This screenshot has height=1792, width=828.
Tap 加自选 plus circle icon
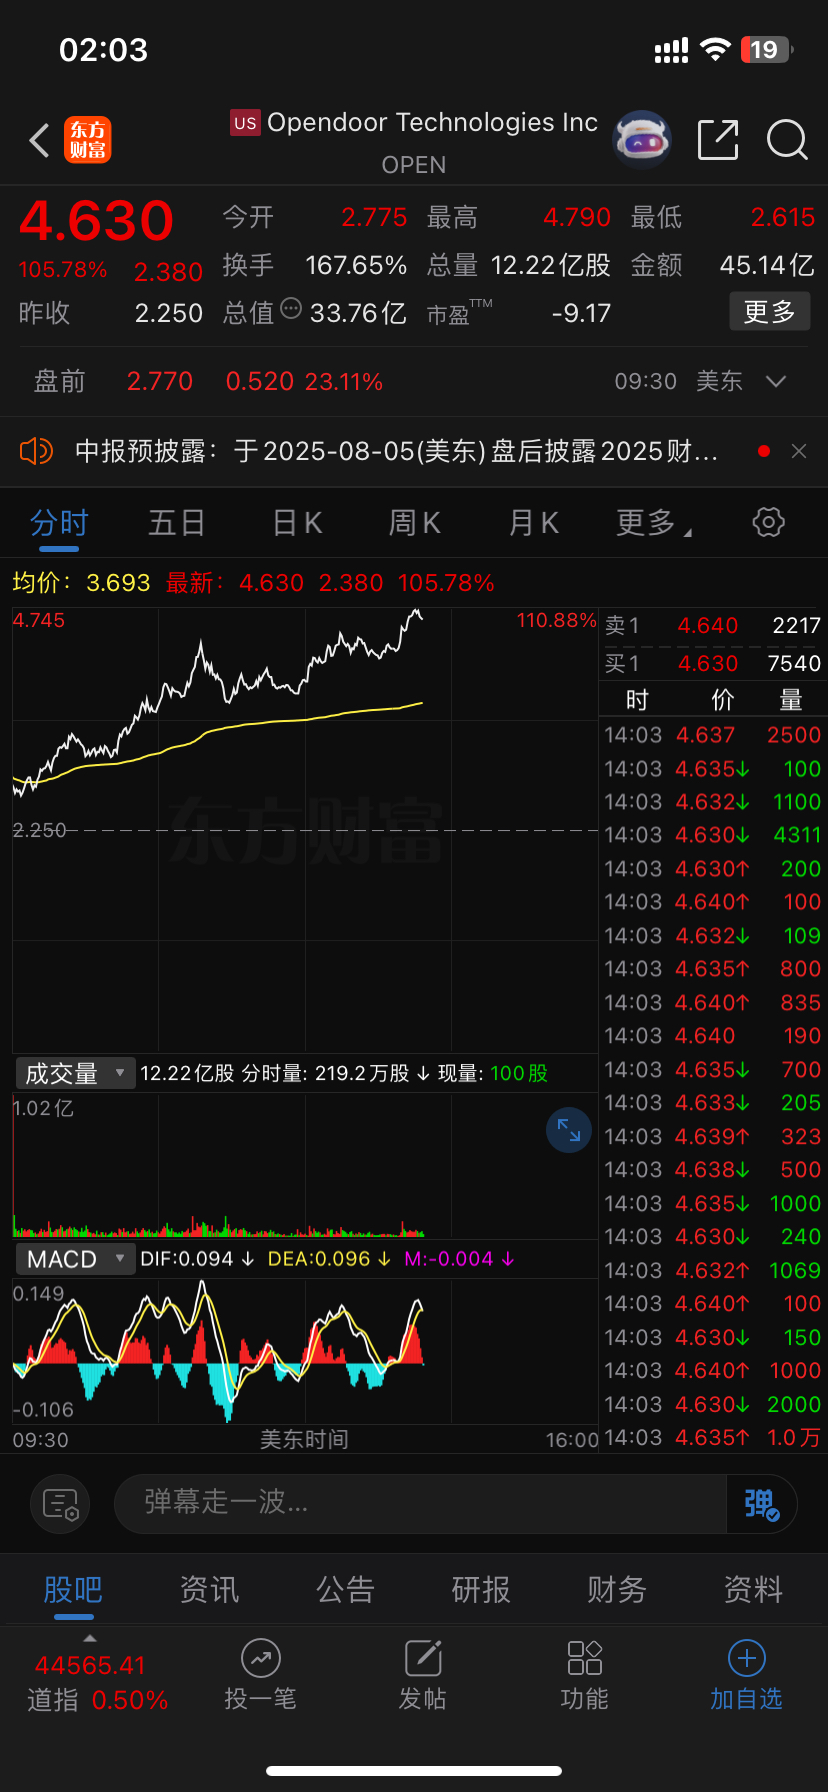coord(747,1658)
